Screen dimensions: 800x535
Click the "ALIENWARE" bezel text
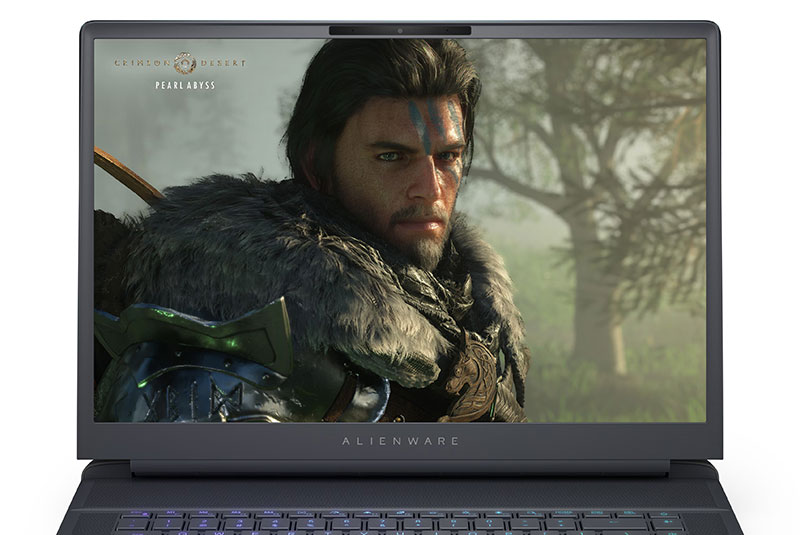(401, 441)
